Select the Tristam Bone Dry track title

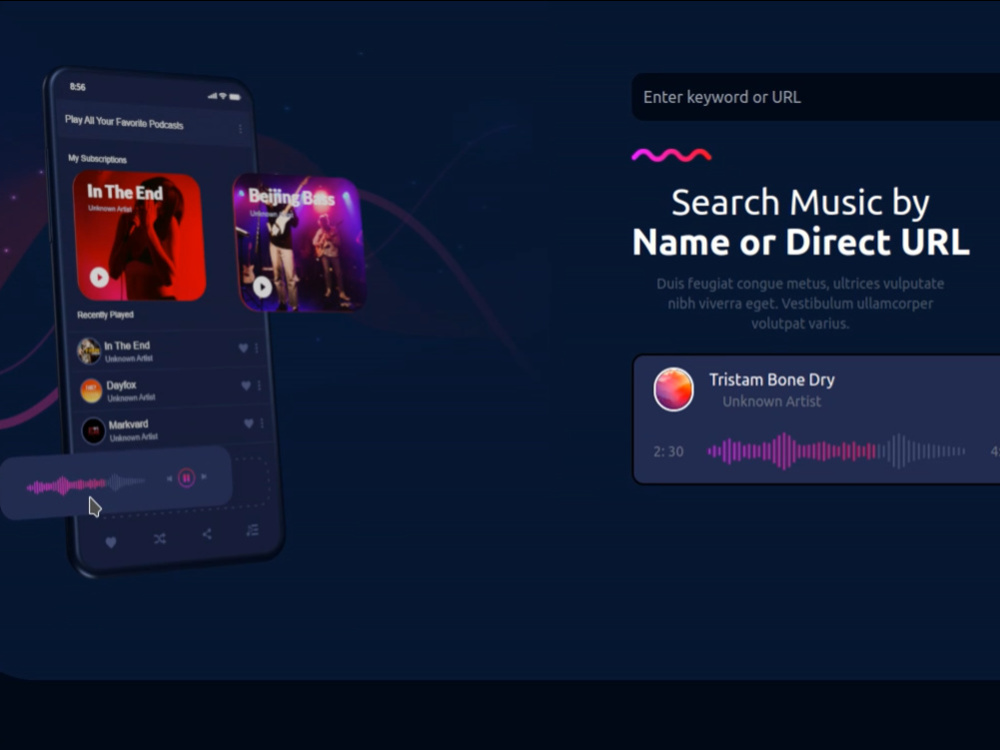772,379
